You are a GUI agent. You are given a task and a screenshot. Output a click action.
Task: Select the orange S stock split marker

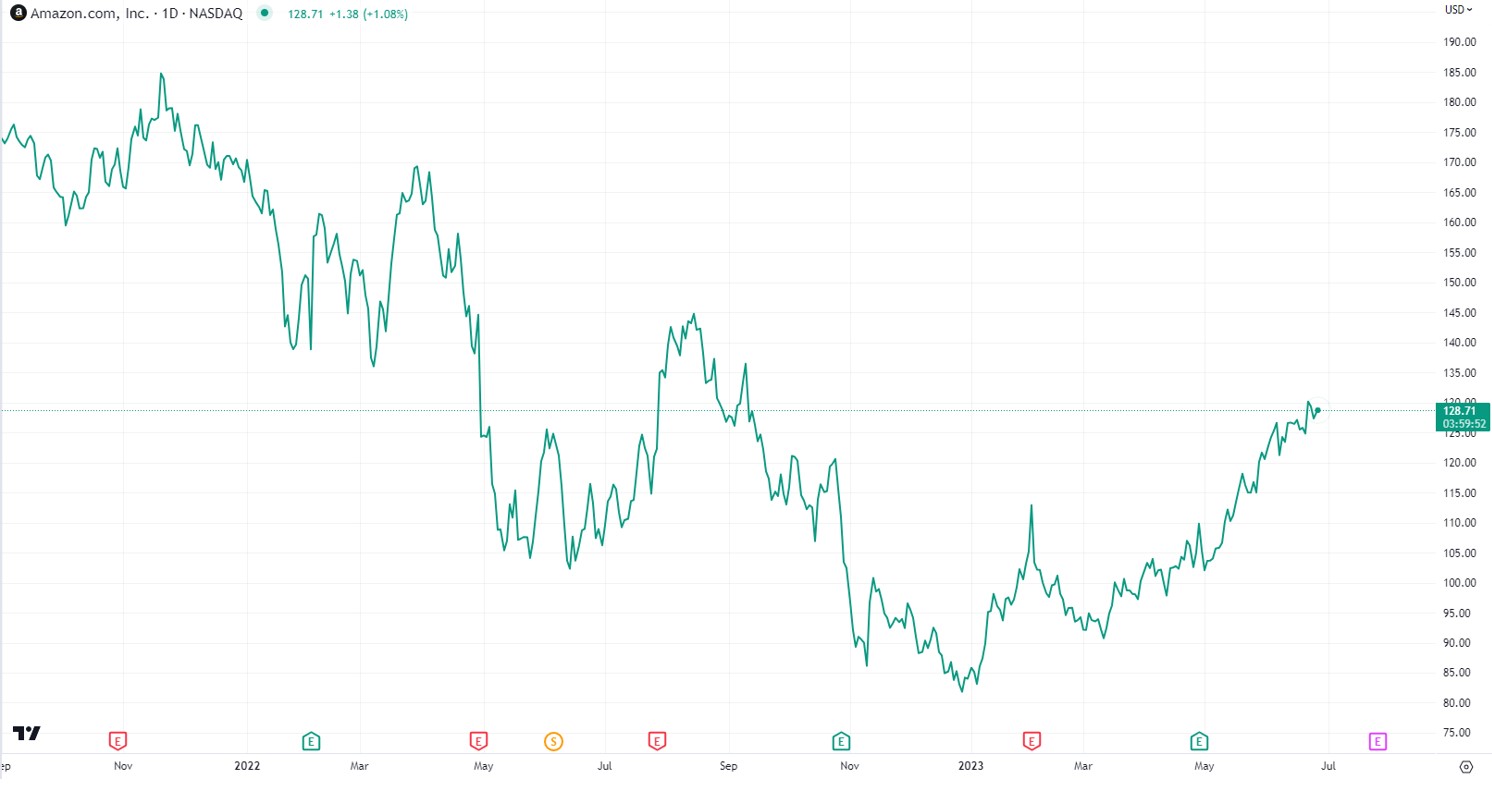point(553,741)
